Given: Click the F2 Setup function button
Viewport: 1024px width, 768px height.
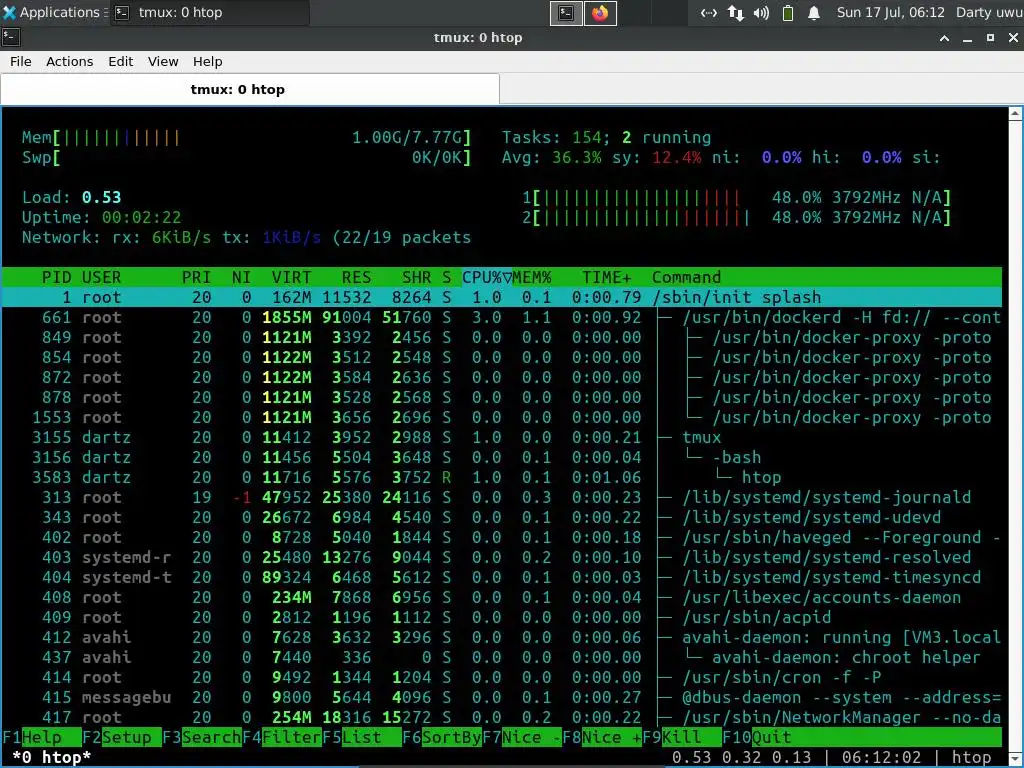Looking at the screenshot, I should click(x=121, y=737).
